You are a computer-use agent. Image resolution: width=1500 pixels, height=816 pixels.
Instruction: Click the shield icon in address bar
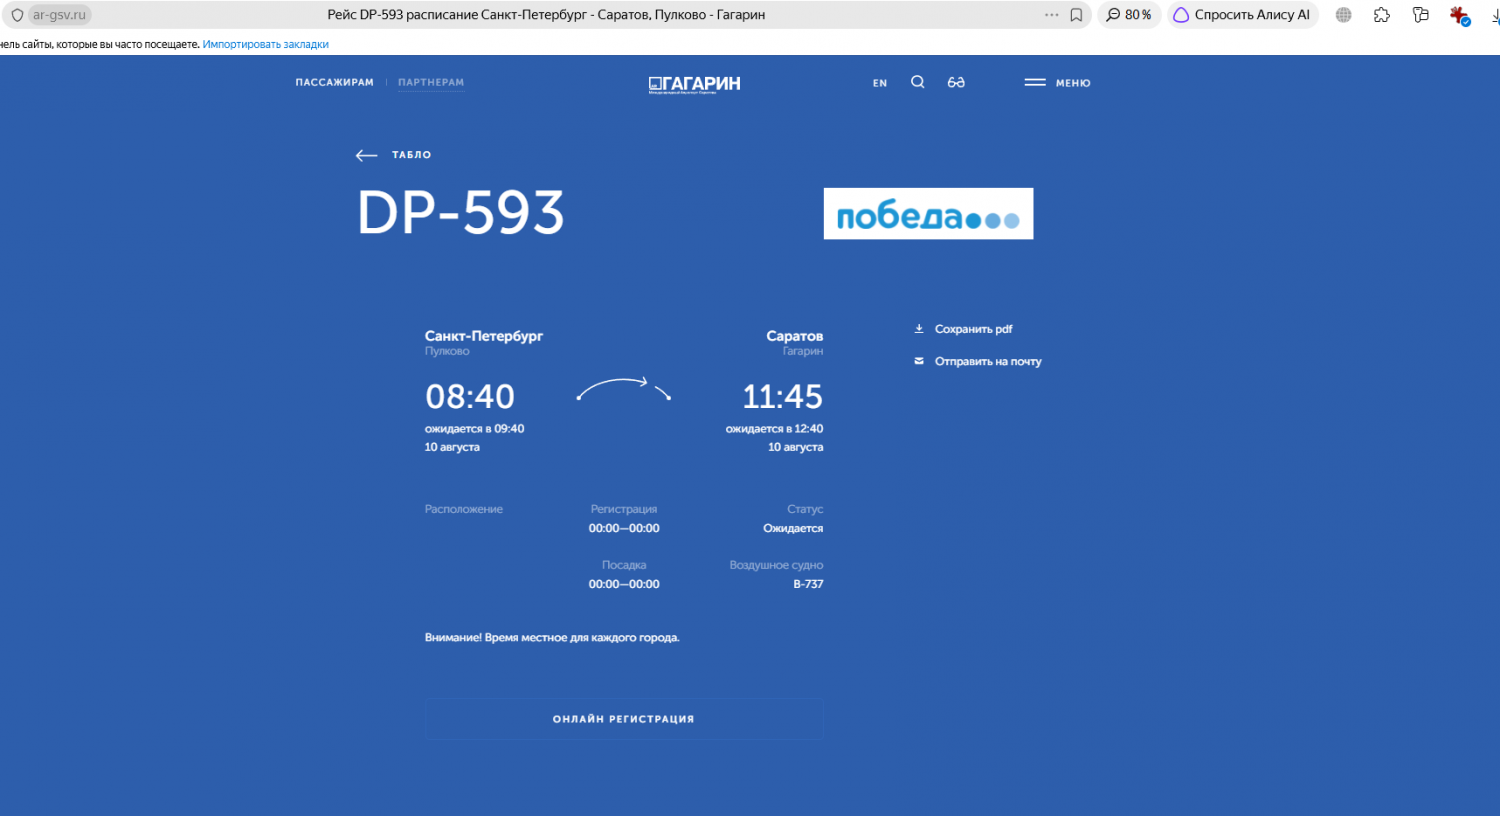coord(17,15)
